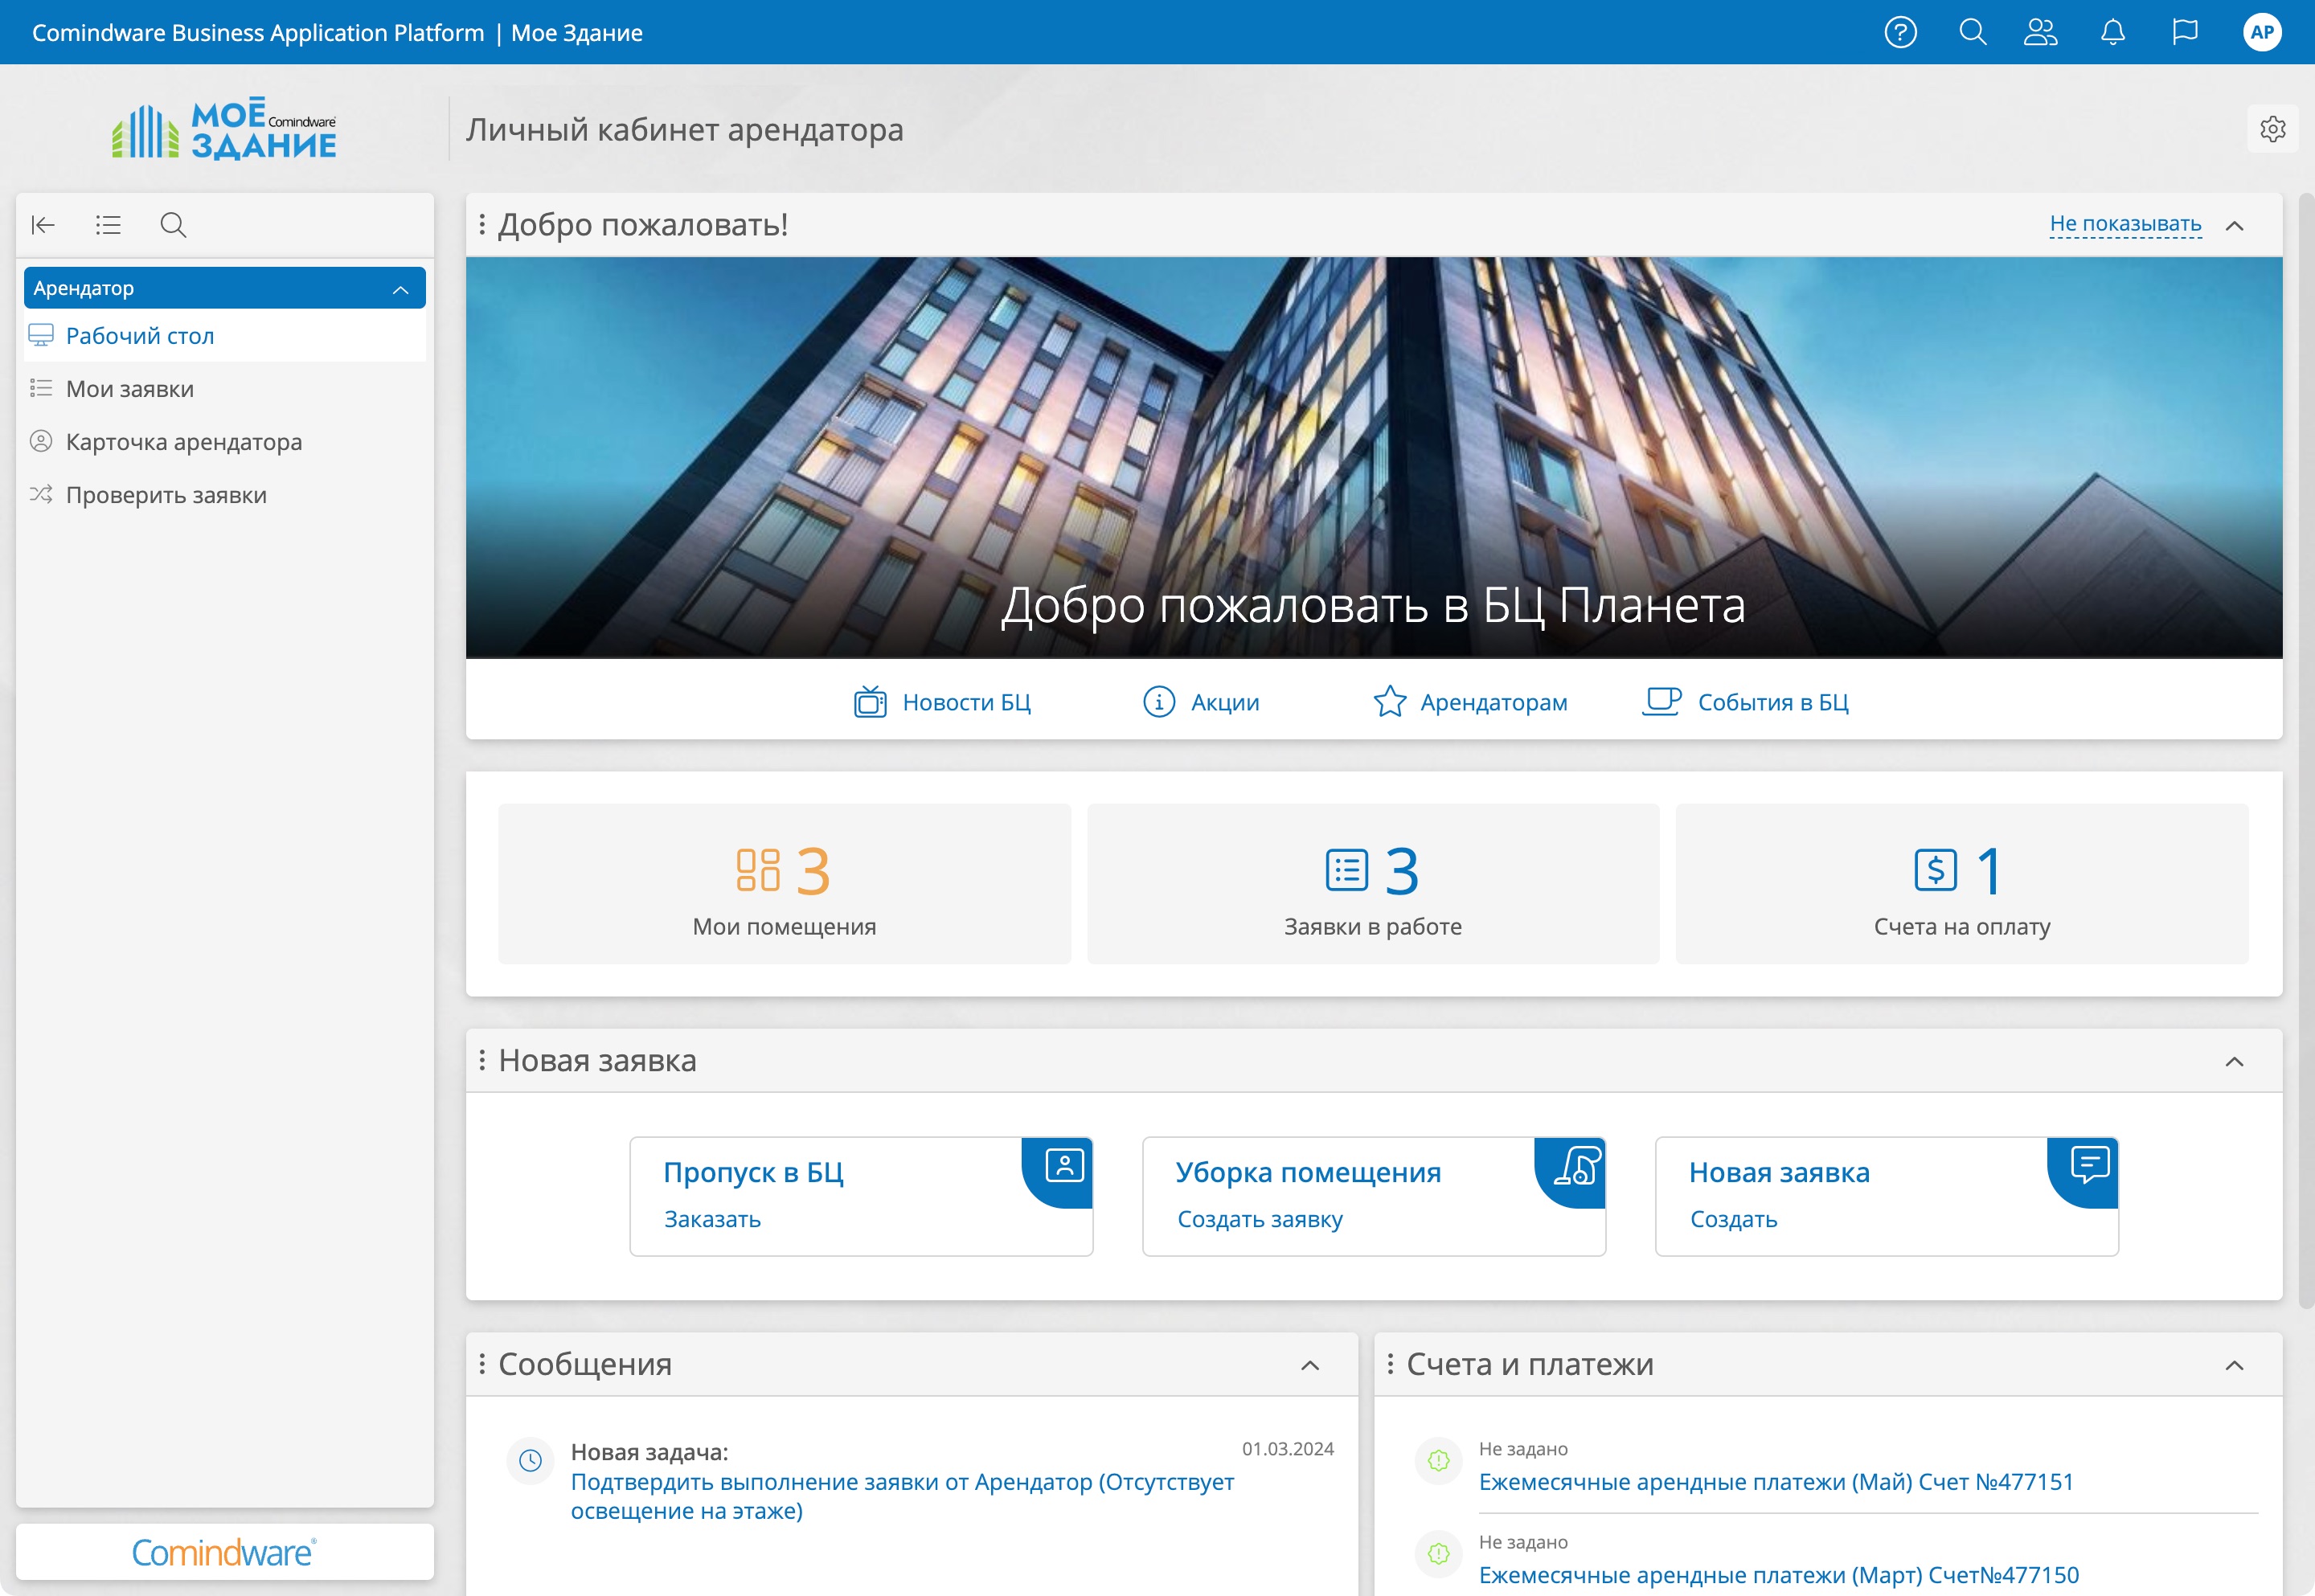The height and width of the screenshot is (1596, 2315).
Task: Open the Акции link
Action: pos(1224,702)
